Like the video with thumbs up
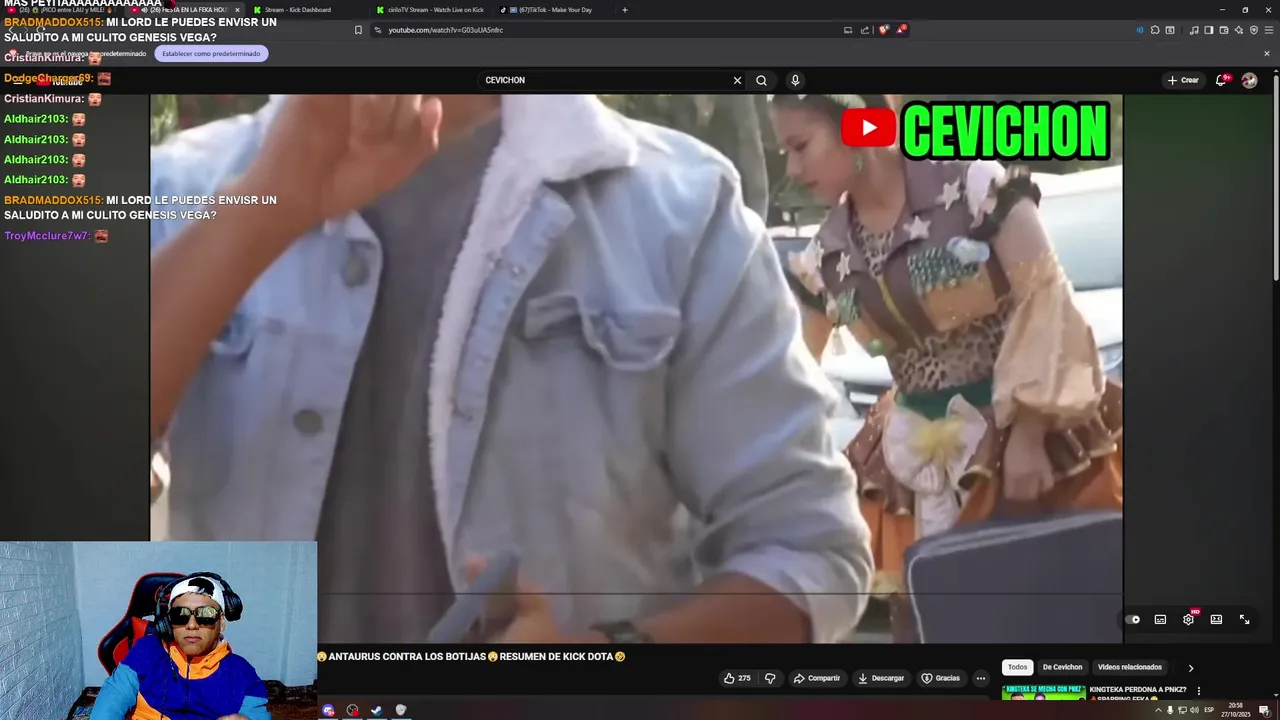The image size is (1280, 720). click(737, 678)
